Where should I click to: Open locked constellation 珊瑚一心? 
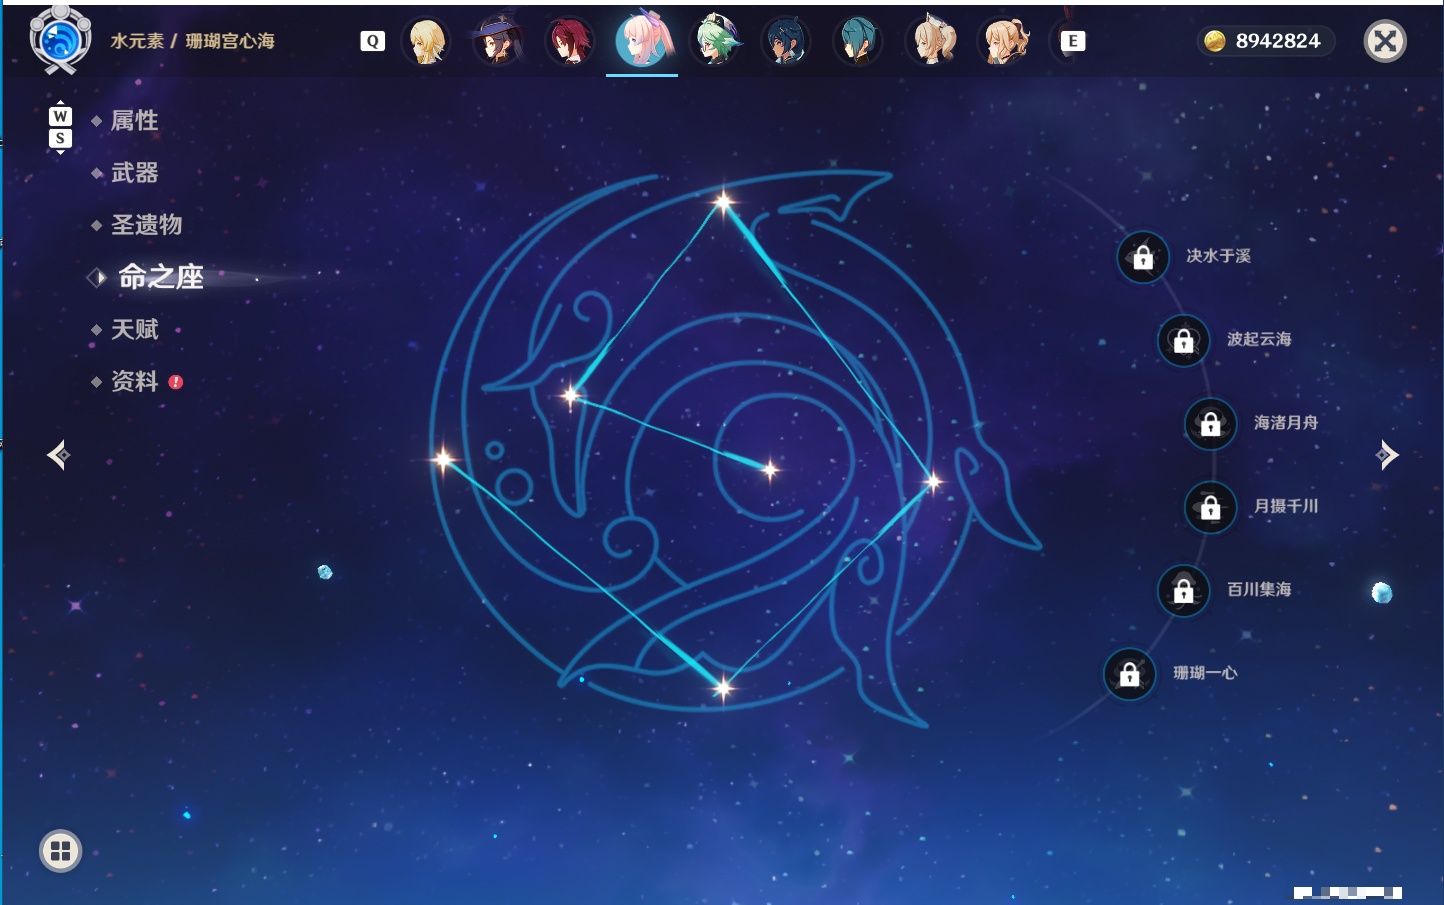click(x=1129, y=674)
